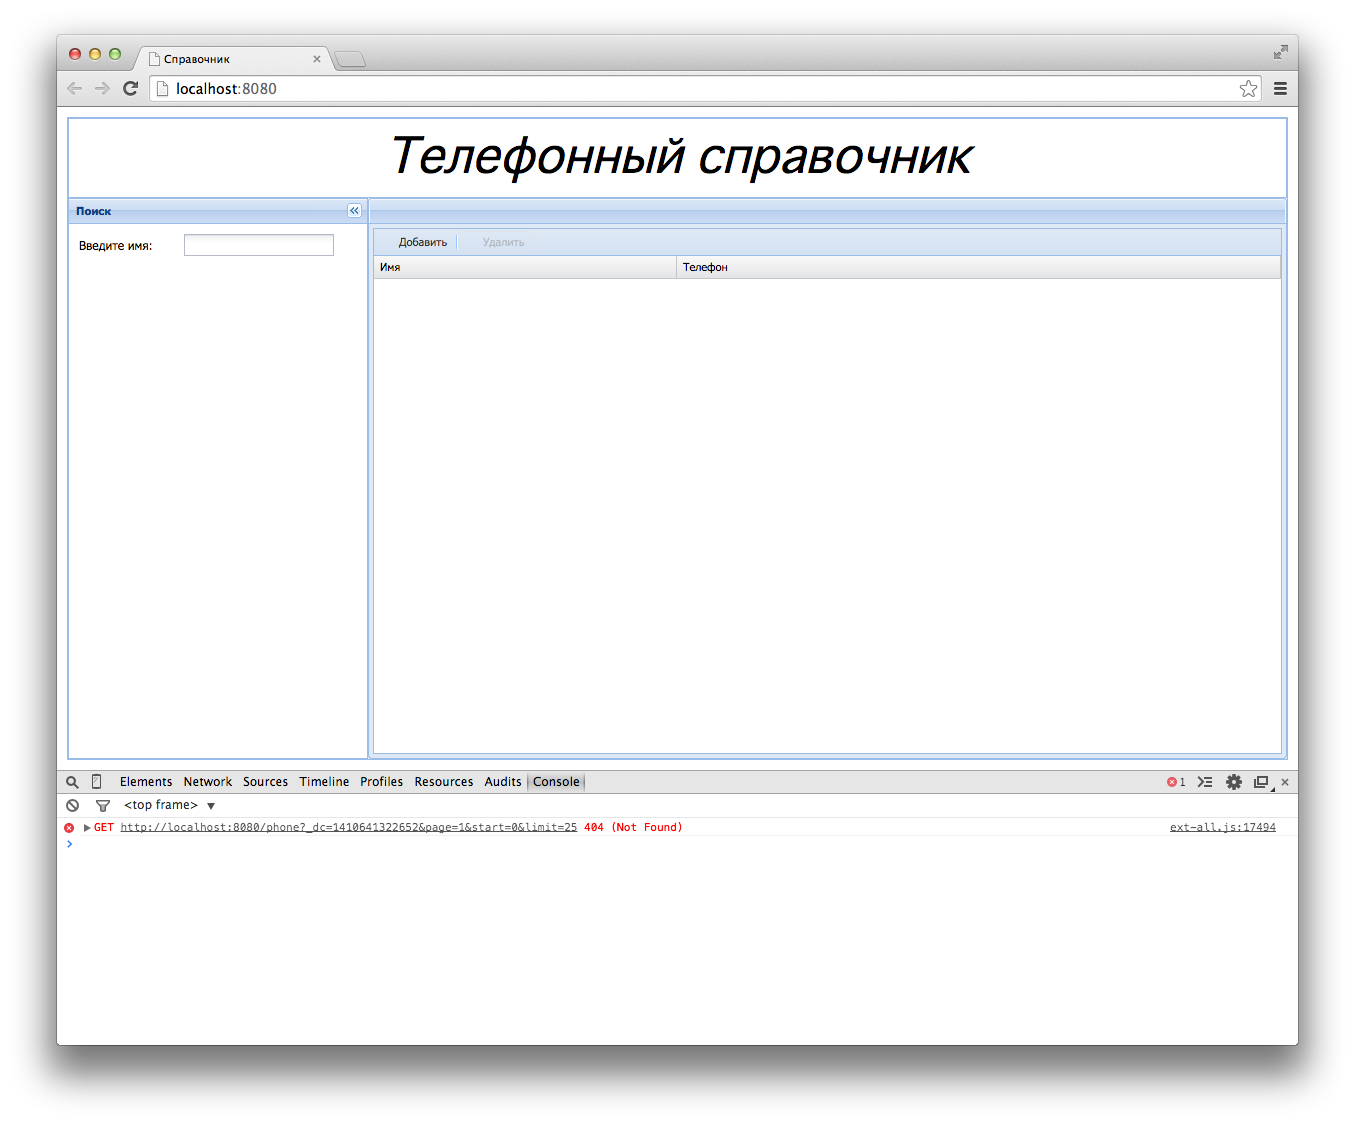Image resolution: width=1355 pixels, height=1124 pixels.
Task: Click the 404 (Not Found) error text
Action: (633, 828)
